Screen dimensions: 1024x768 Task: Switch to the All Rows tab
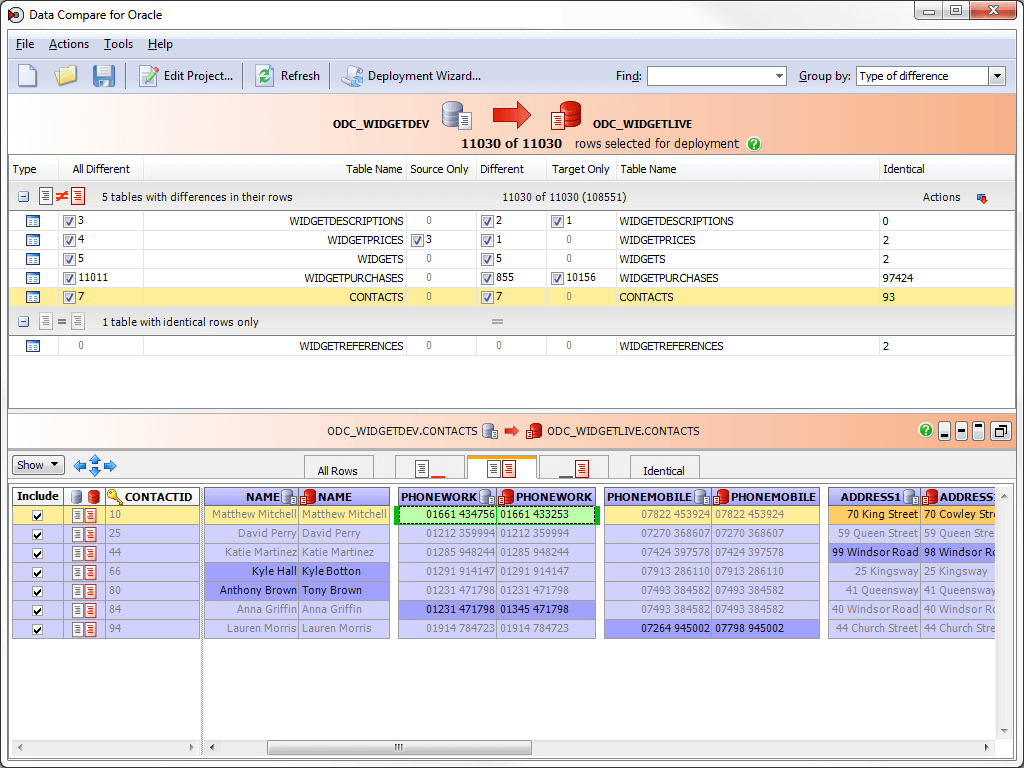339,467
